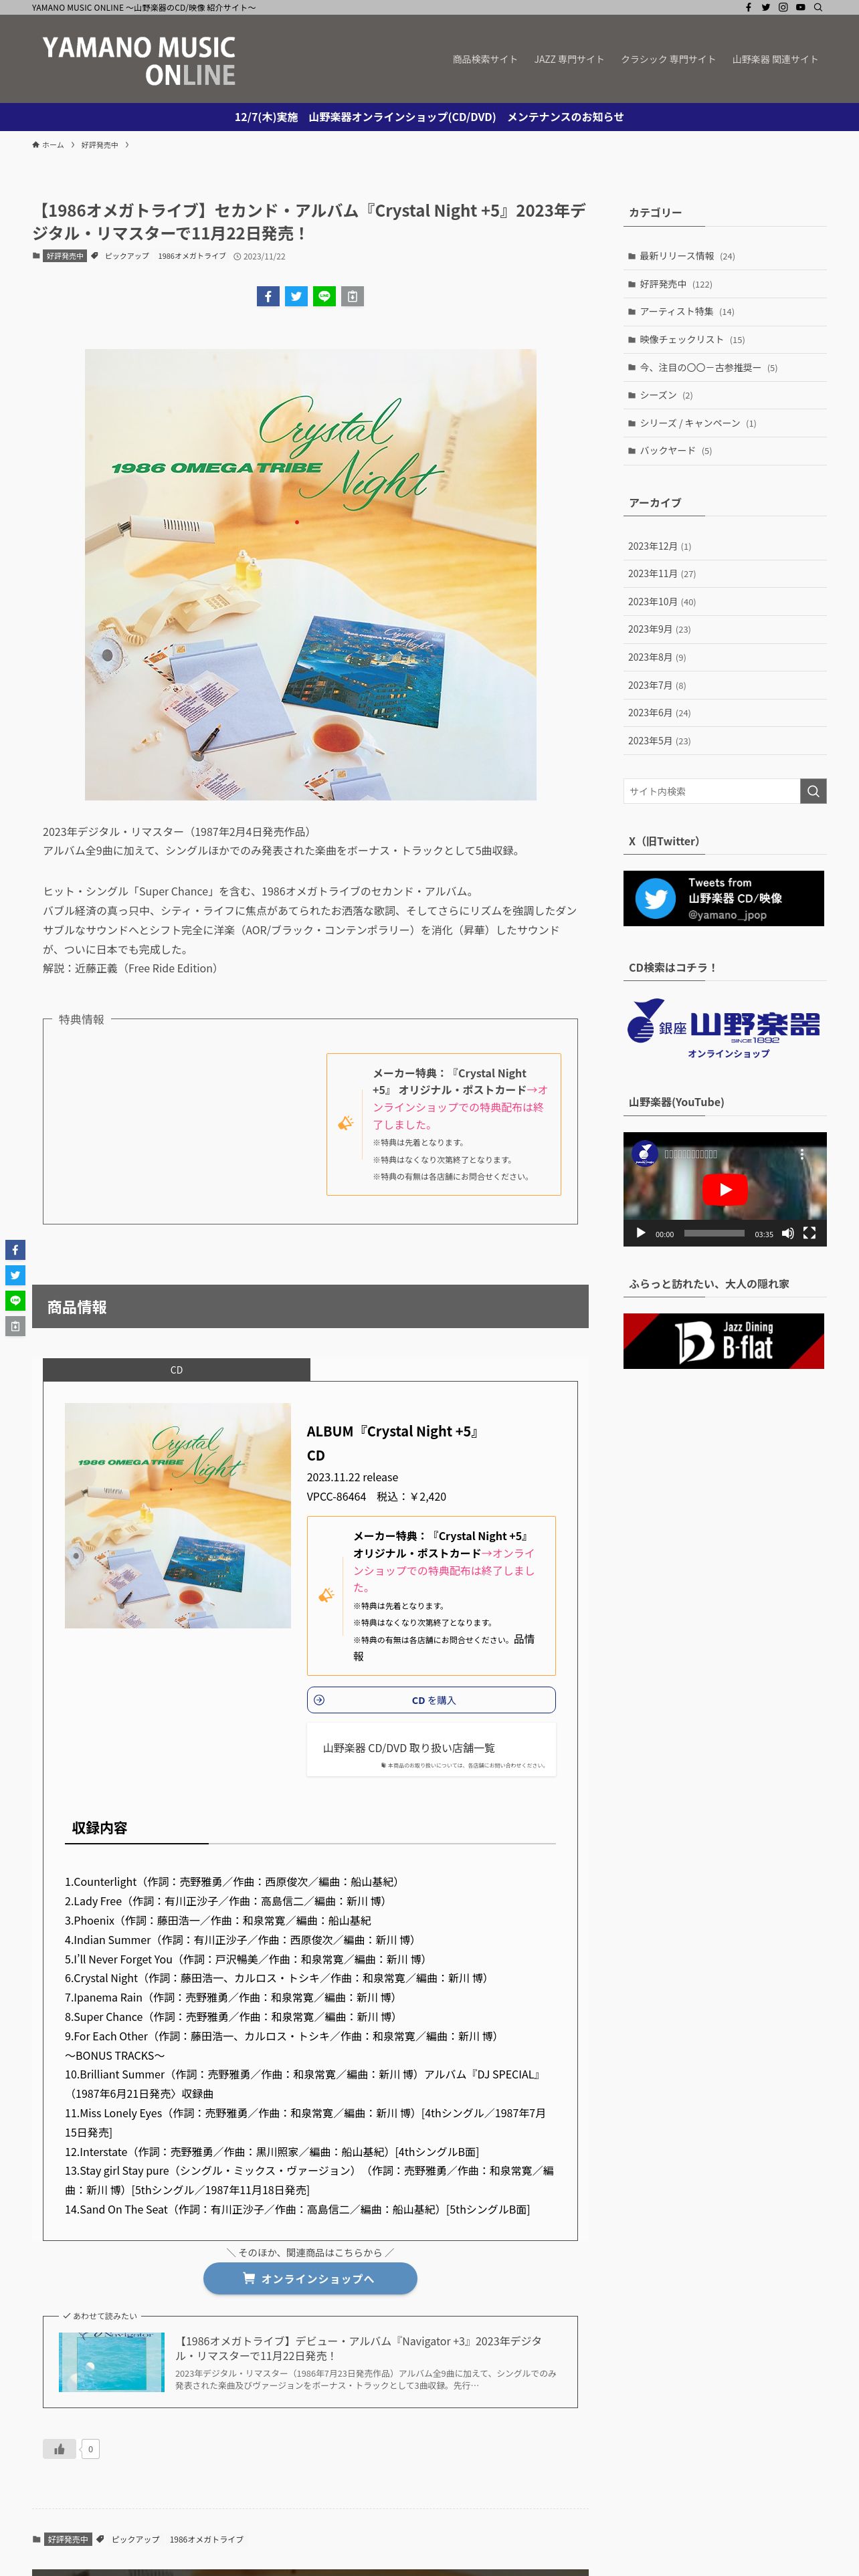The height and width of the screenshot is (2576, 859).
Task: Seek using the video progress bar
Action: (714, 1233)
